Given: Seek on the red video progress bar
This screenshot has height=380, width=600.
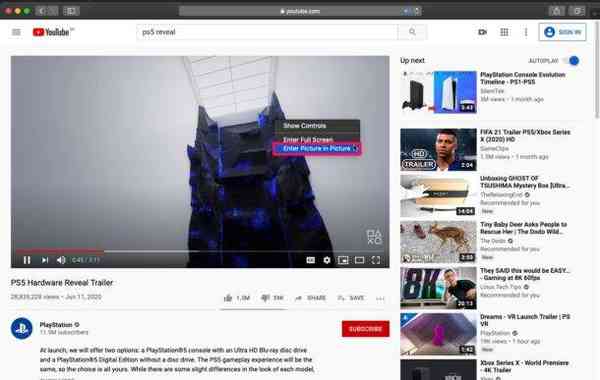Looking at the screenshot, I should 60,251.
